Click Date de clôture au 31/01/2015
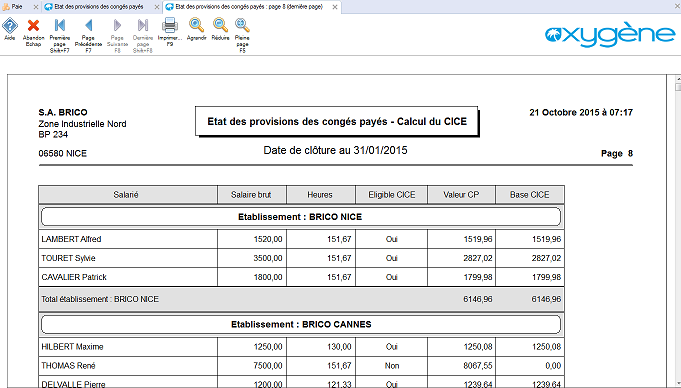 coord(335,150)
